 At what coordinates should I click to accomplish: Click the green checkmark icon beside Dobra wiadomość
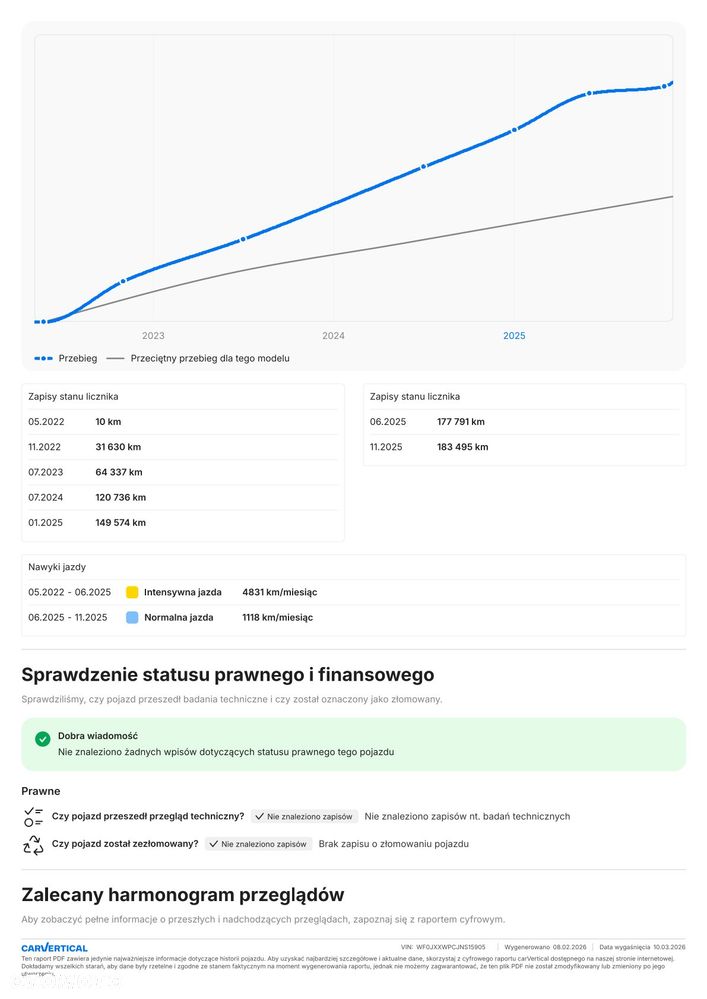pos(43,739)
